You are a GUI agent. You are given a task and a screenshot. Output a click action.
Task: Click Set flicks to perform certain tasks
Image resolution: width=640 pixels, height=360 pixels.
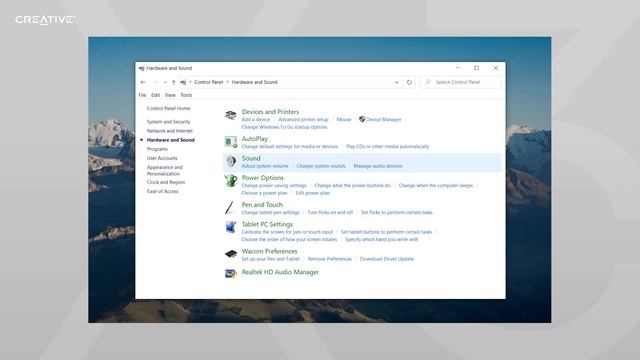coord(397,213)
